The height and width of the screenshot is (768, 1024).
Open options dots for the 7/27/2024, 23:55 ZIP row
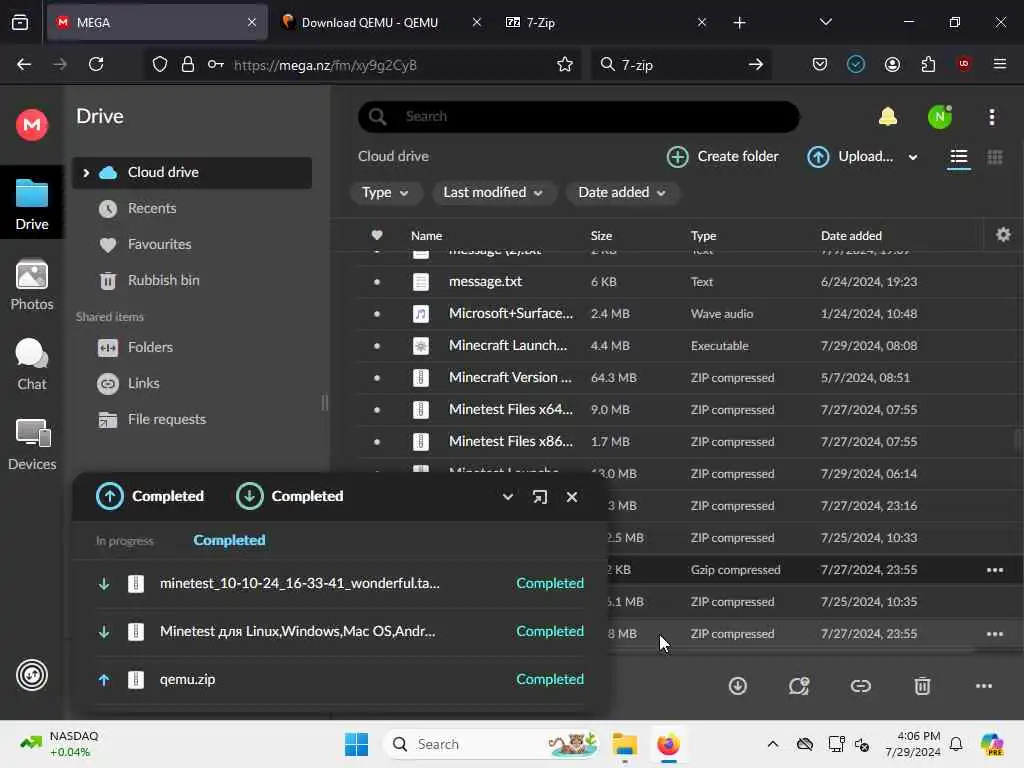coord(995,634)
